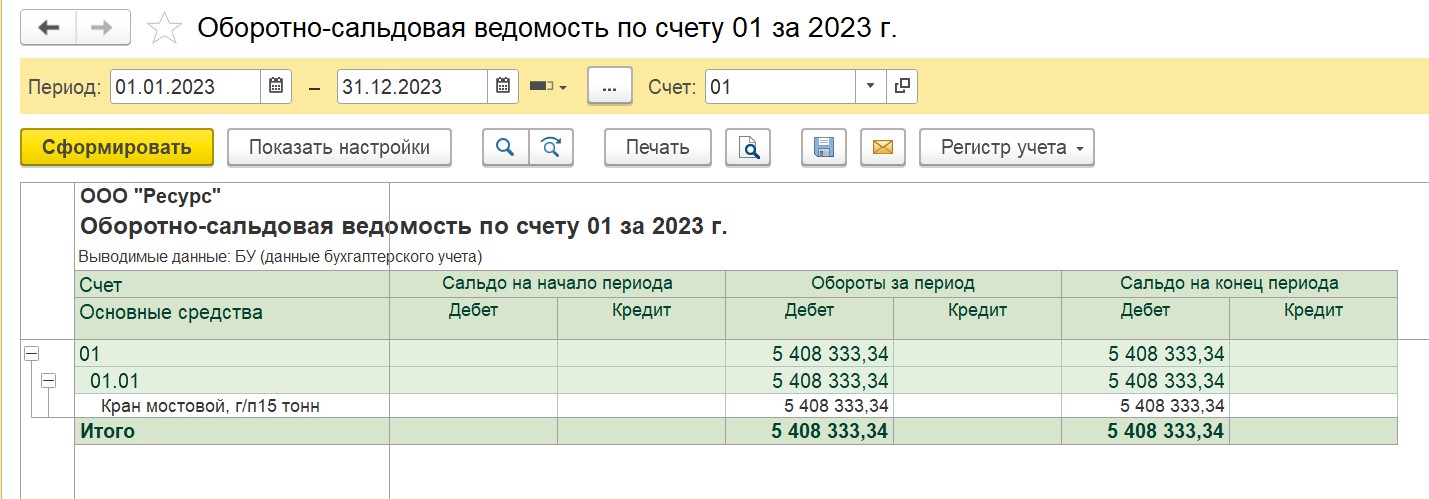Collapse the account 01 tree row
The width and height of the screenshot is (1429, 499).
31,353
